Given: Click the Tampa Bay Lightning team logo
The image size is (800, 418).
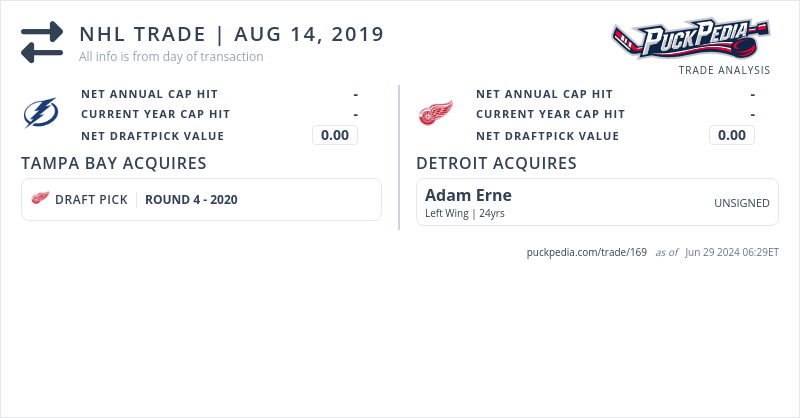Looking at the screenshot, I should (x=41, y=114).
